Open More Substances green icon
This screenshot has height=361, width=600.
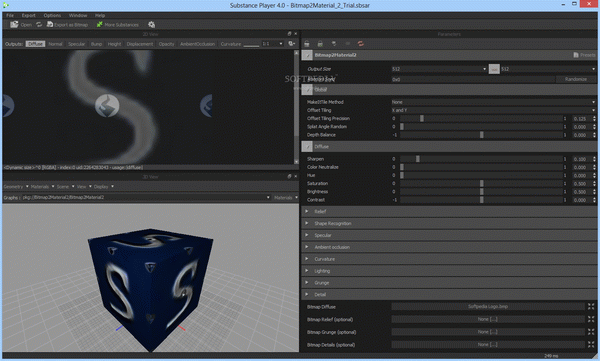point(99,25)
